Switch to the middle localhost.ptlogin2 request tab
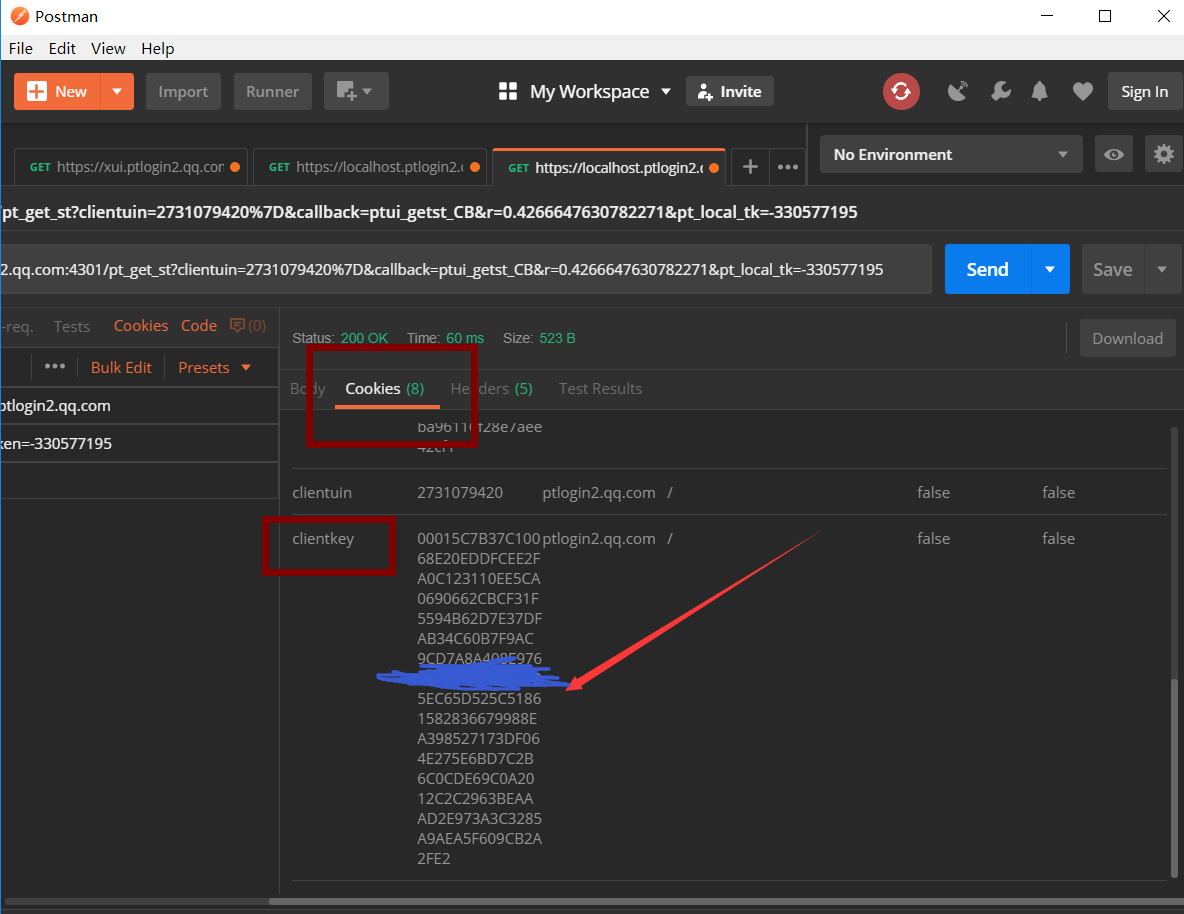The width and height of the screenshot is (1184, 914). pos(370,167)
